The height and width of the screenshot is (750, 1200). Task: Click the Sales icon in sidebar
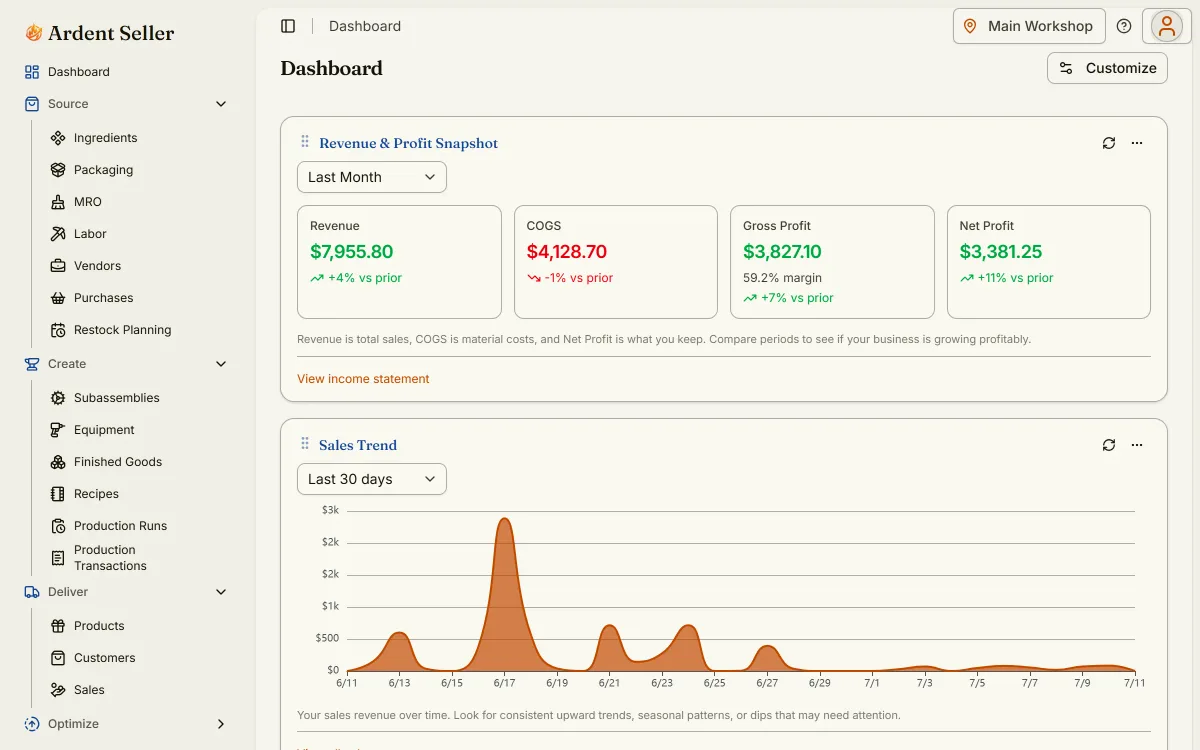click(x=58, y=690)
